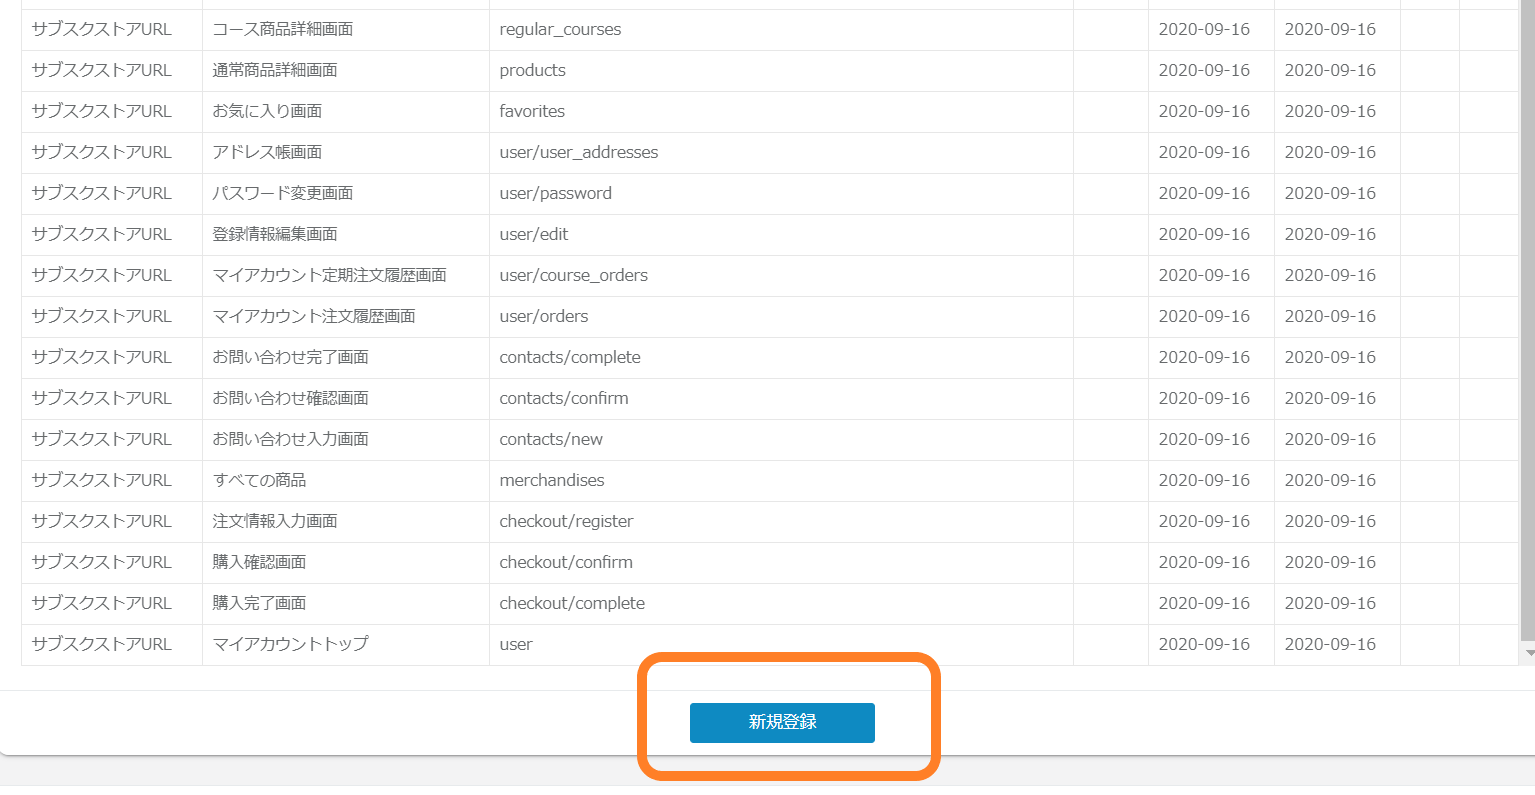Click the パスワード変更画面 cell
The image size is (1535, 795).
(x=283, y=194)
